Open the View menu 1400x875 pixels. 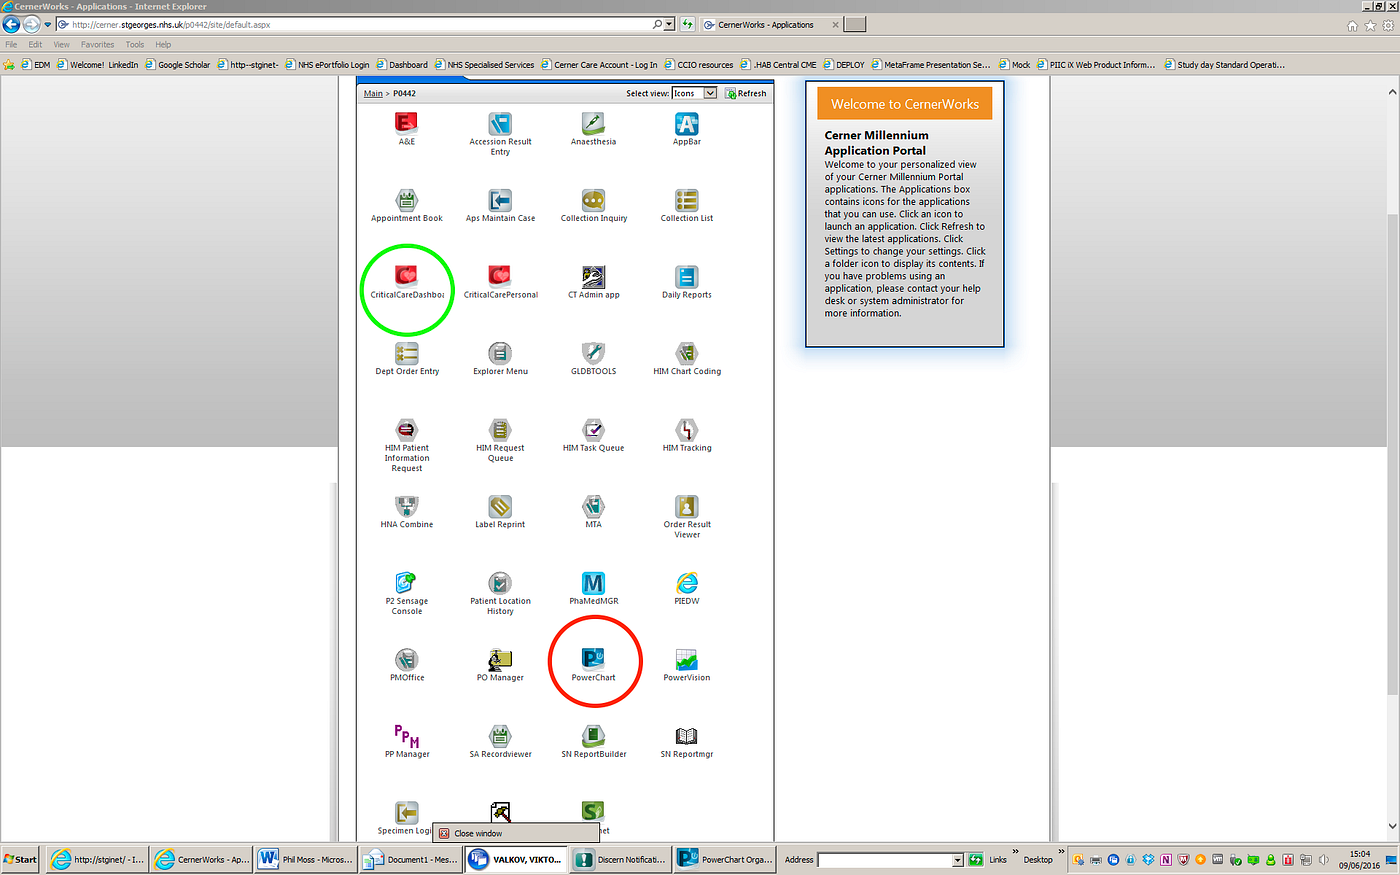point(61,45)
